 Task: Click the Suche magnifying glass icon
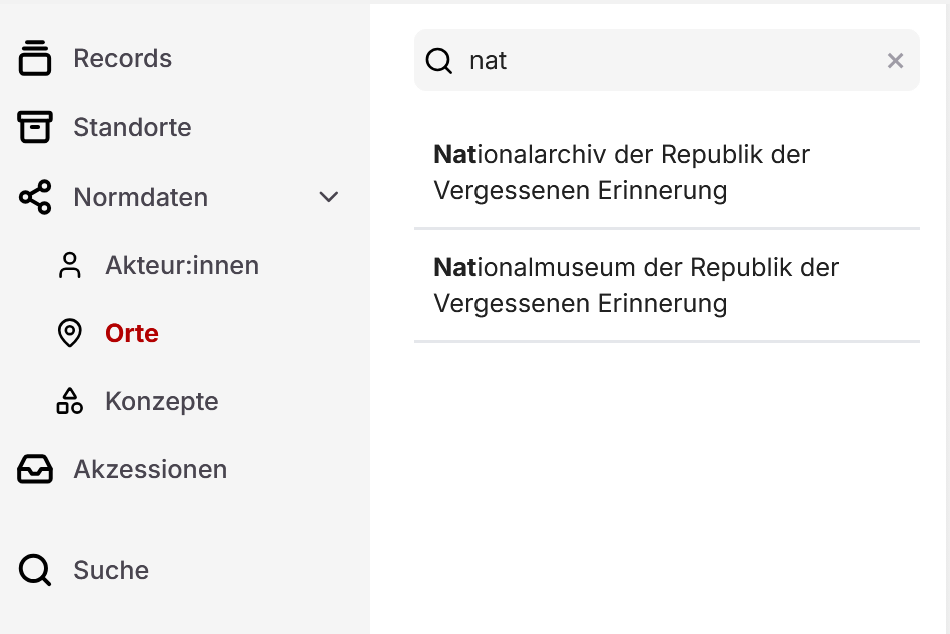(34, 570)
